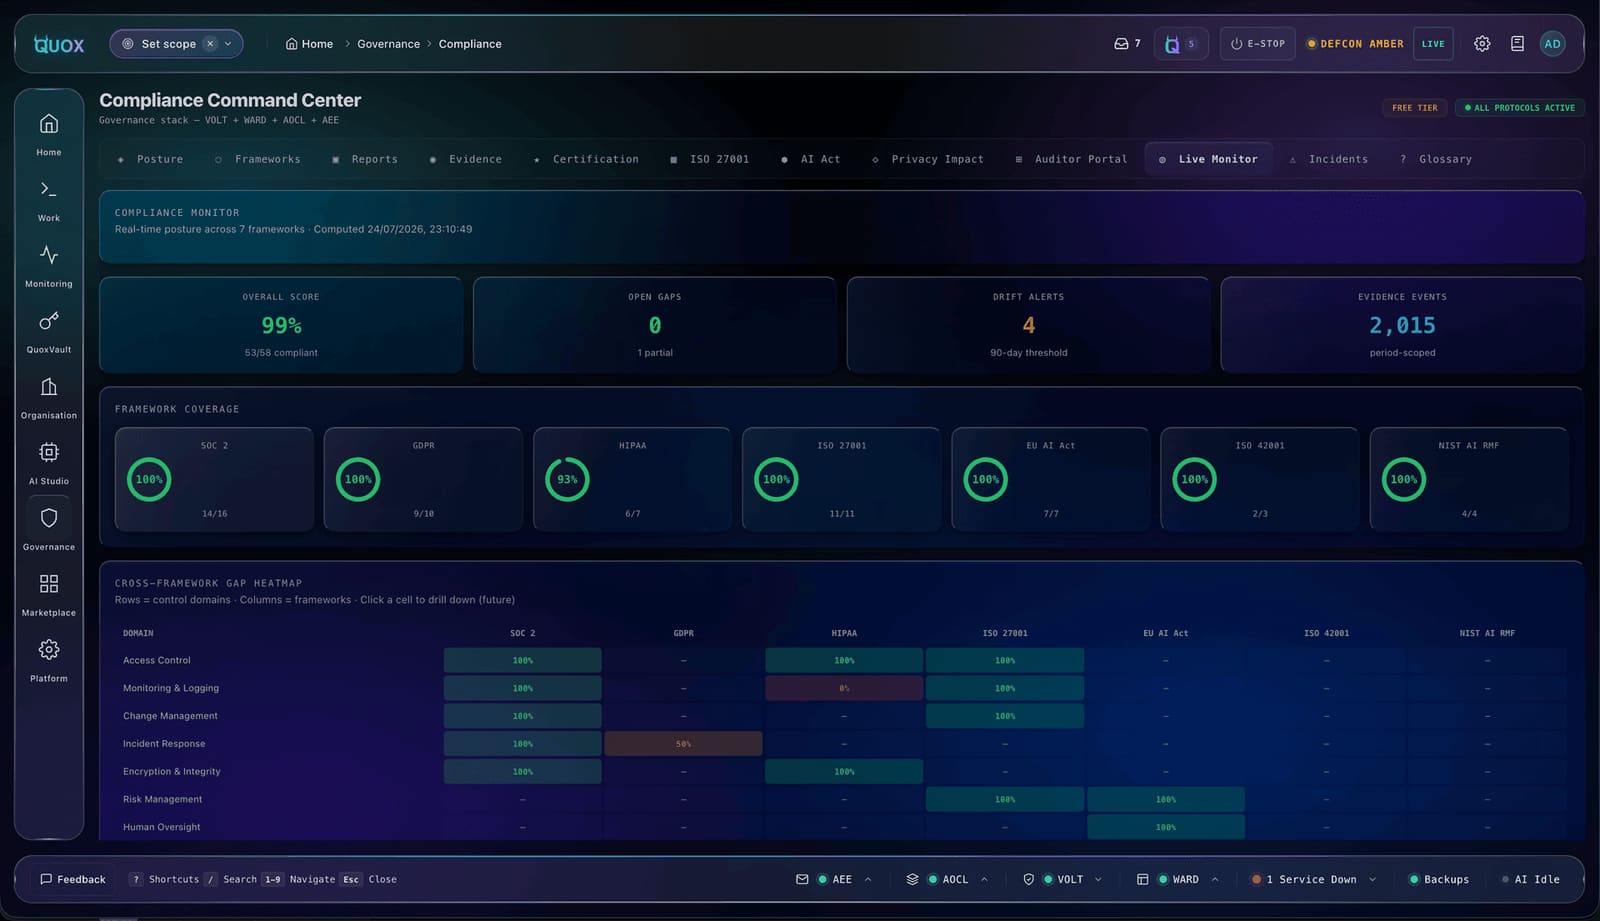Open the Monitoring pulse icon in sidebar
The image size is (1600, 921).
pos(48,255)
